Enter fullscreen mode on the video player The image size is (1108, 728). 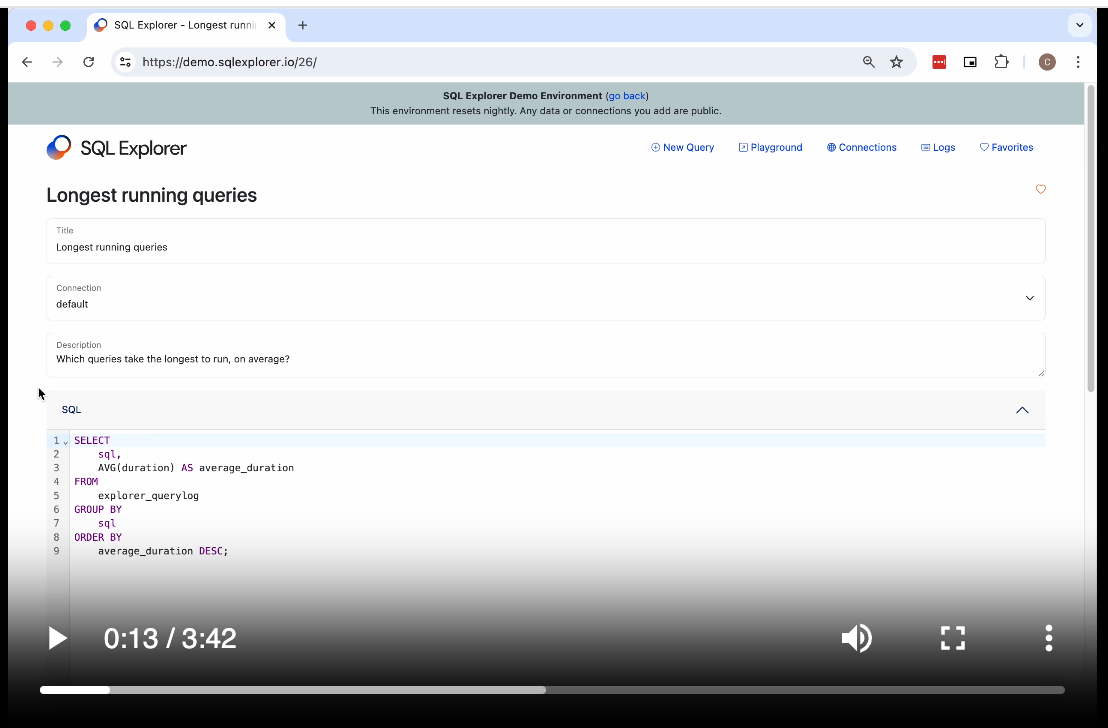point(952,637)
